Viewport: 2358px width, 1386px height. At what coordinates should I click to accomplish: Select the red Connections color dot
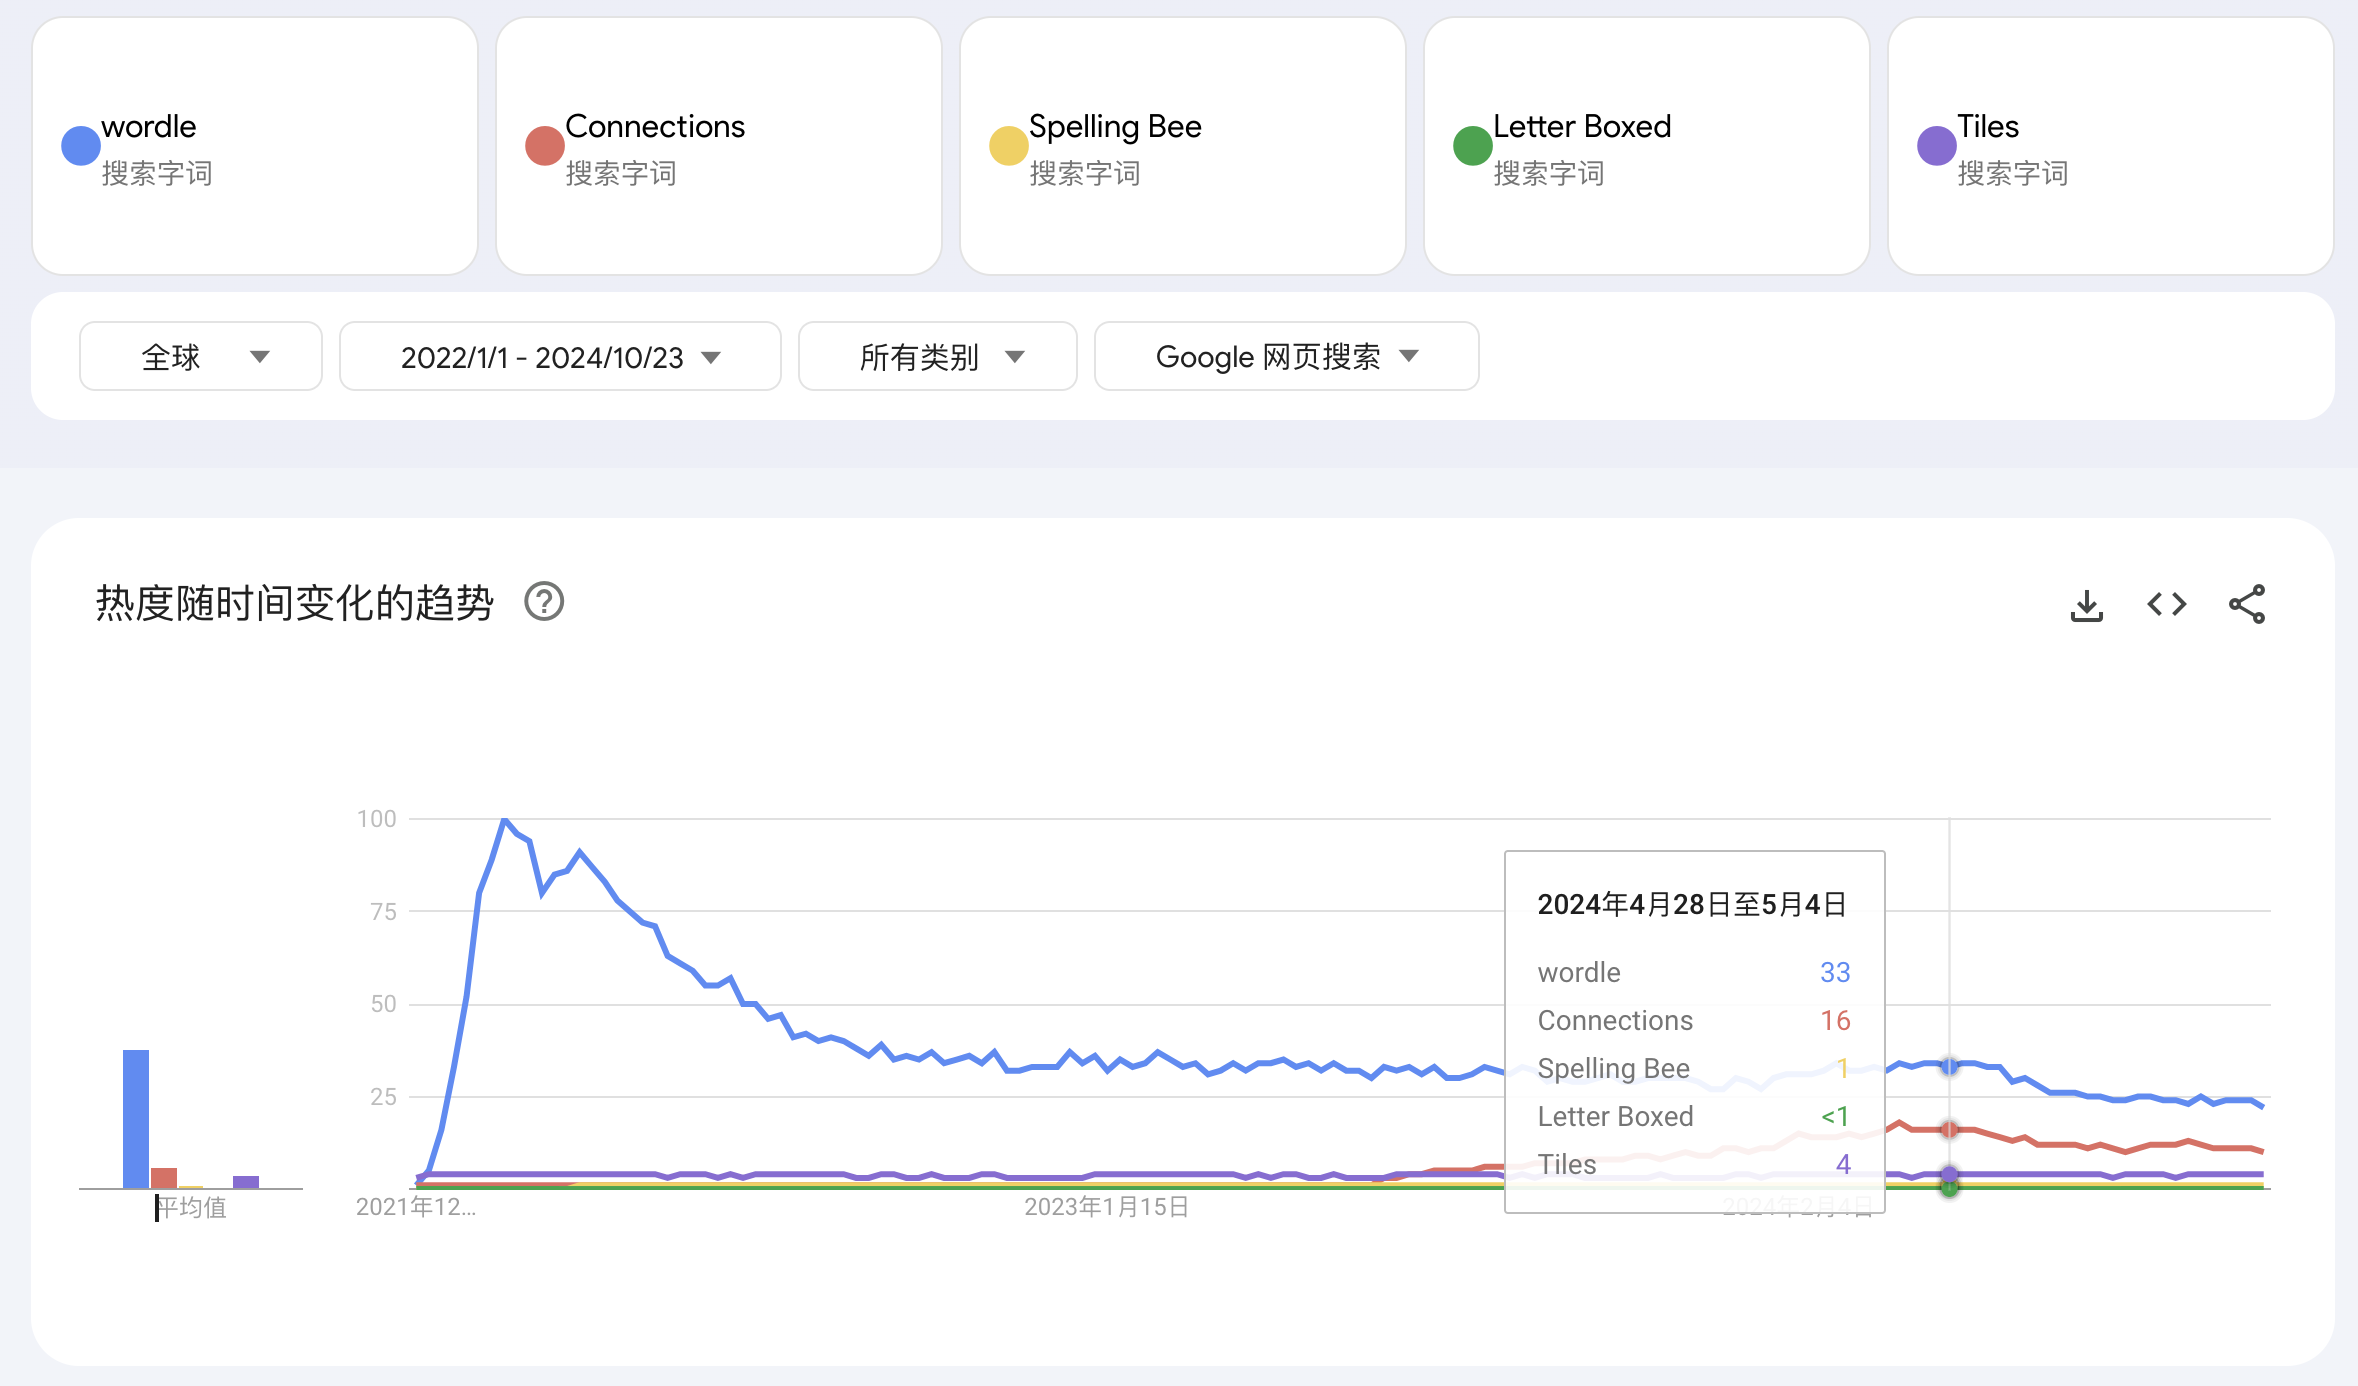click(545, 146)
